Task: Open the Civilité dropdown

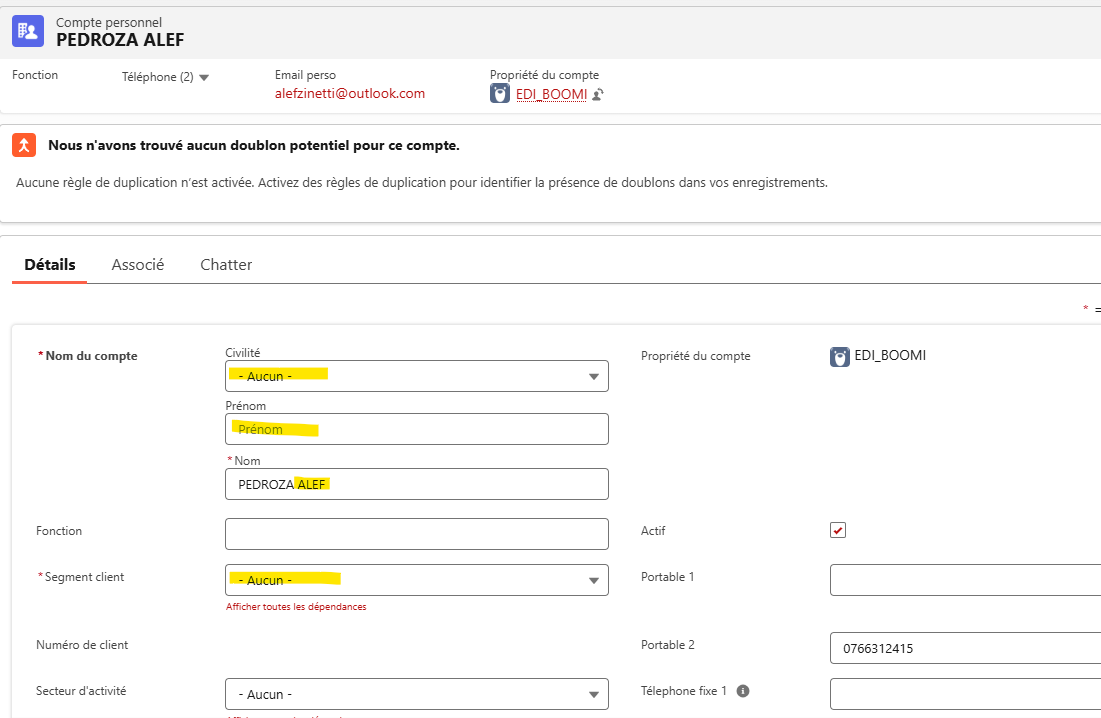Action: click(417, 376)
